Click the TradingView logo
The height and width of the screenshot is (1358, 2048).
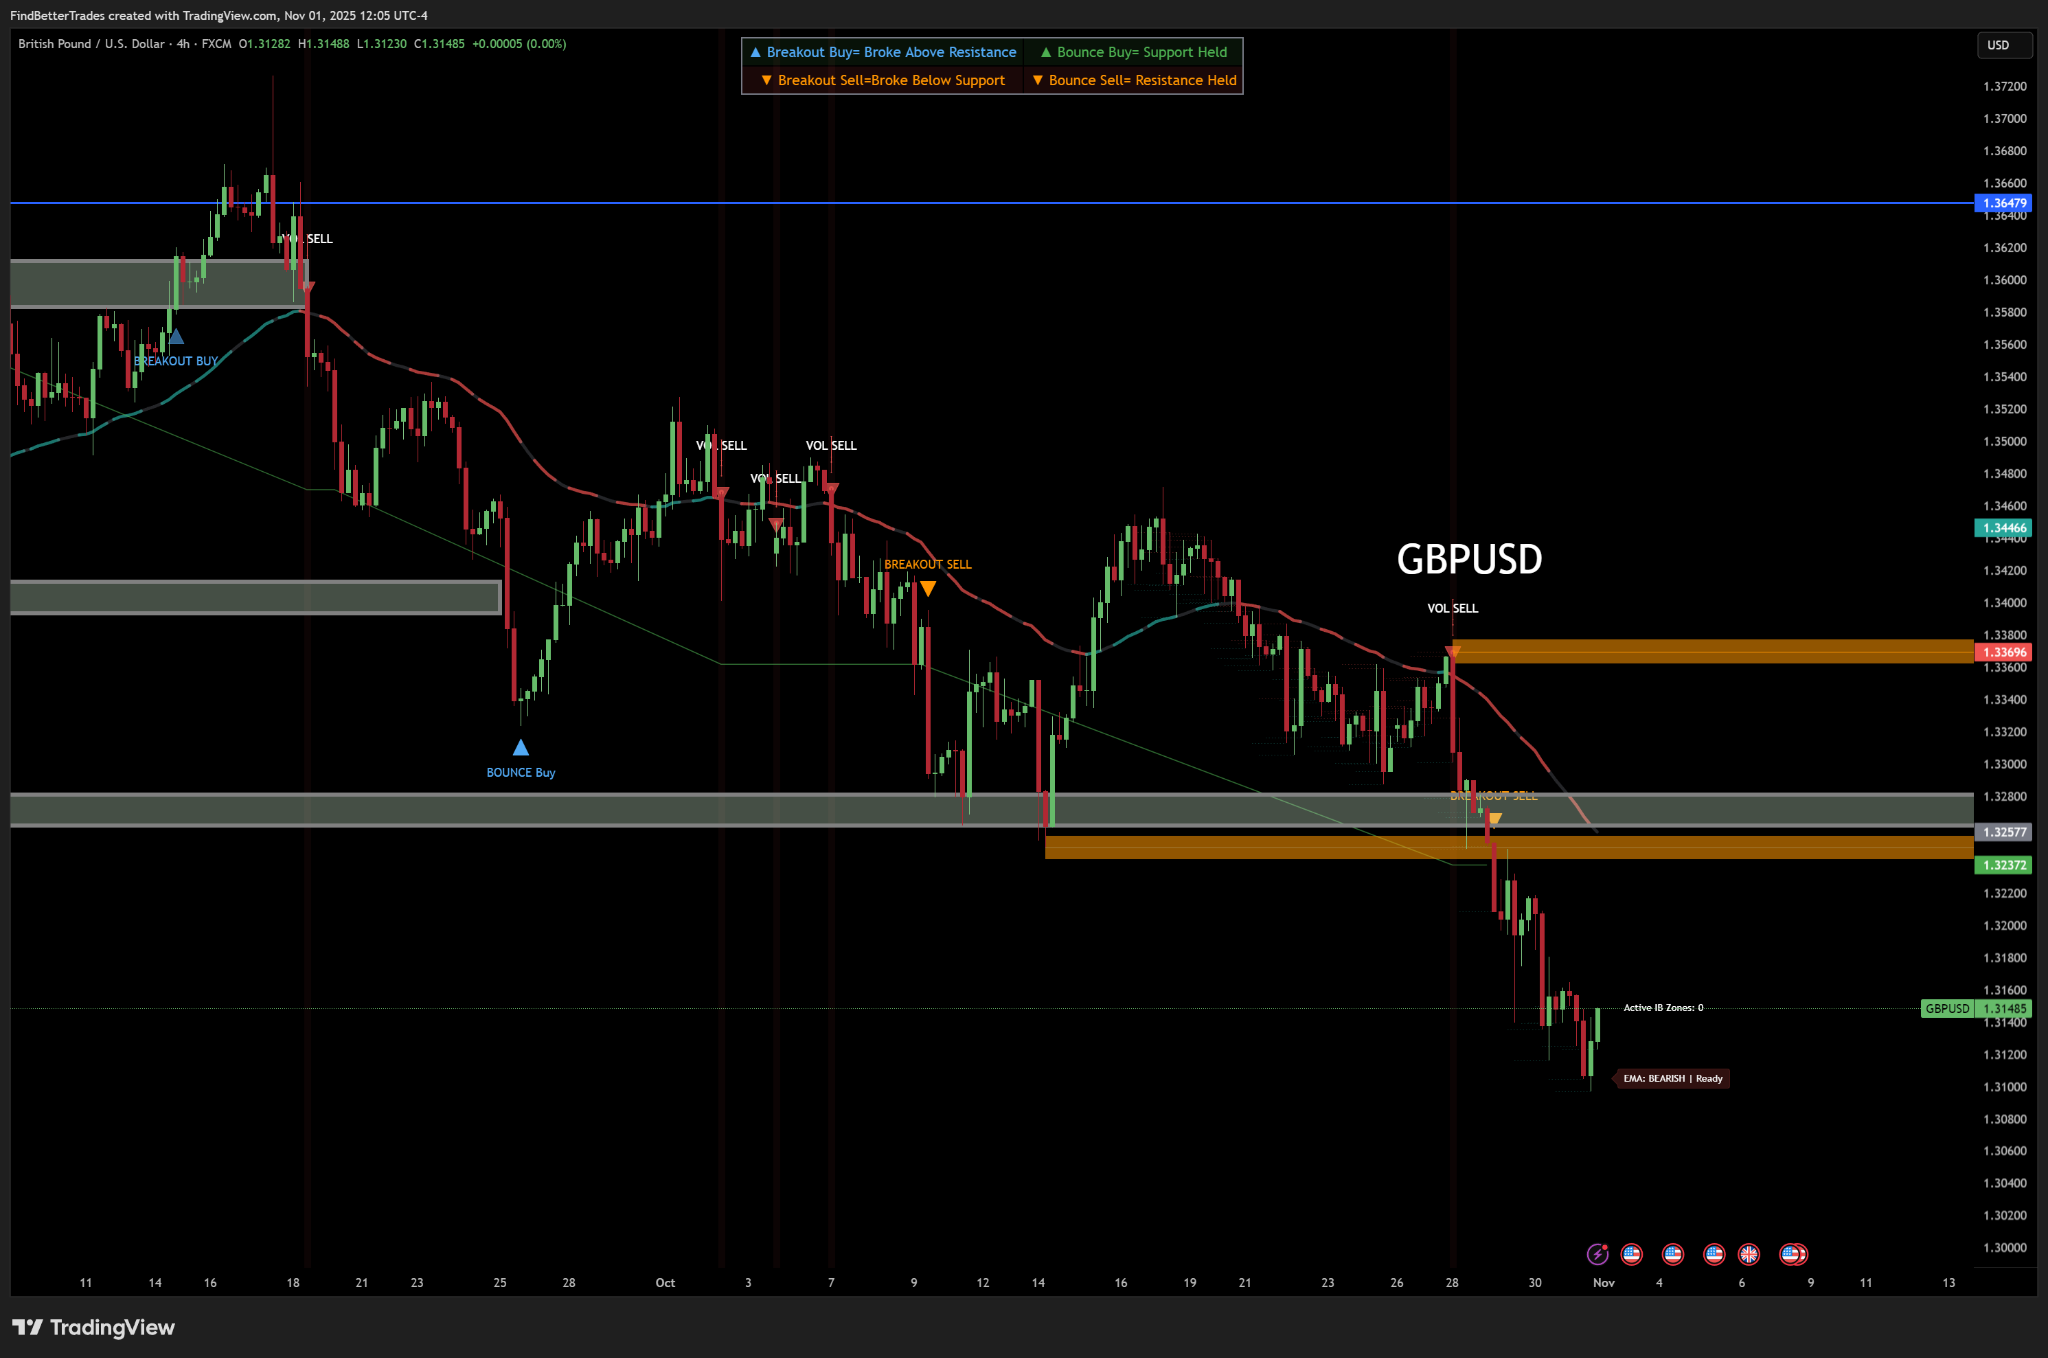(x=93, y=1327)
